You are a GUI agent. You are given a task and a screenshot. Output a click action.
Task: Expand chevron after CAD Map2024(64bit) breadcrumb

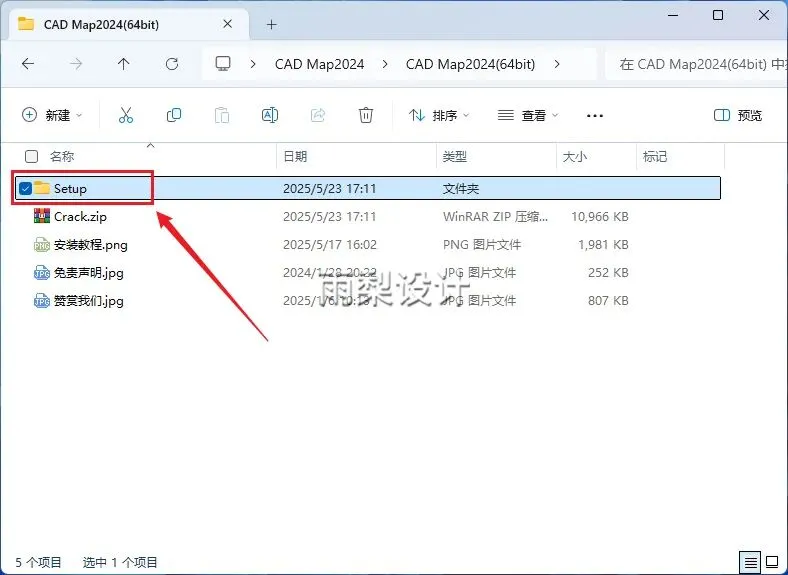click(557, 64)
